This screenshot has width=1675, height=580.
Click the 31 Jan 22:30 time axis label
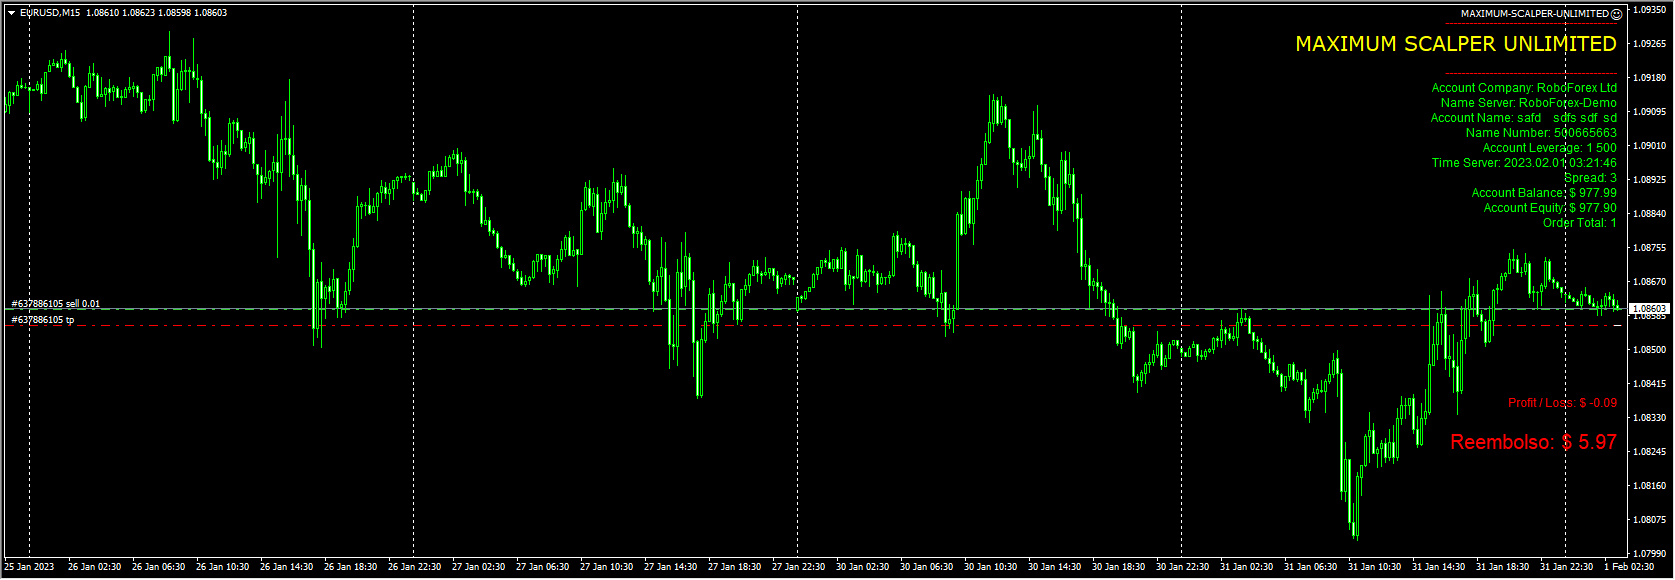(x=1566, y=567)
